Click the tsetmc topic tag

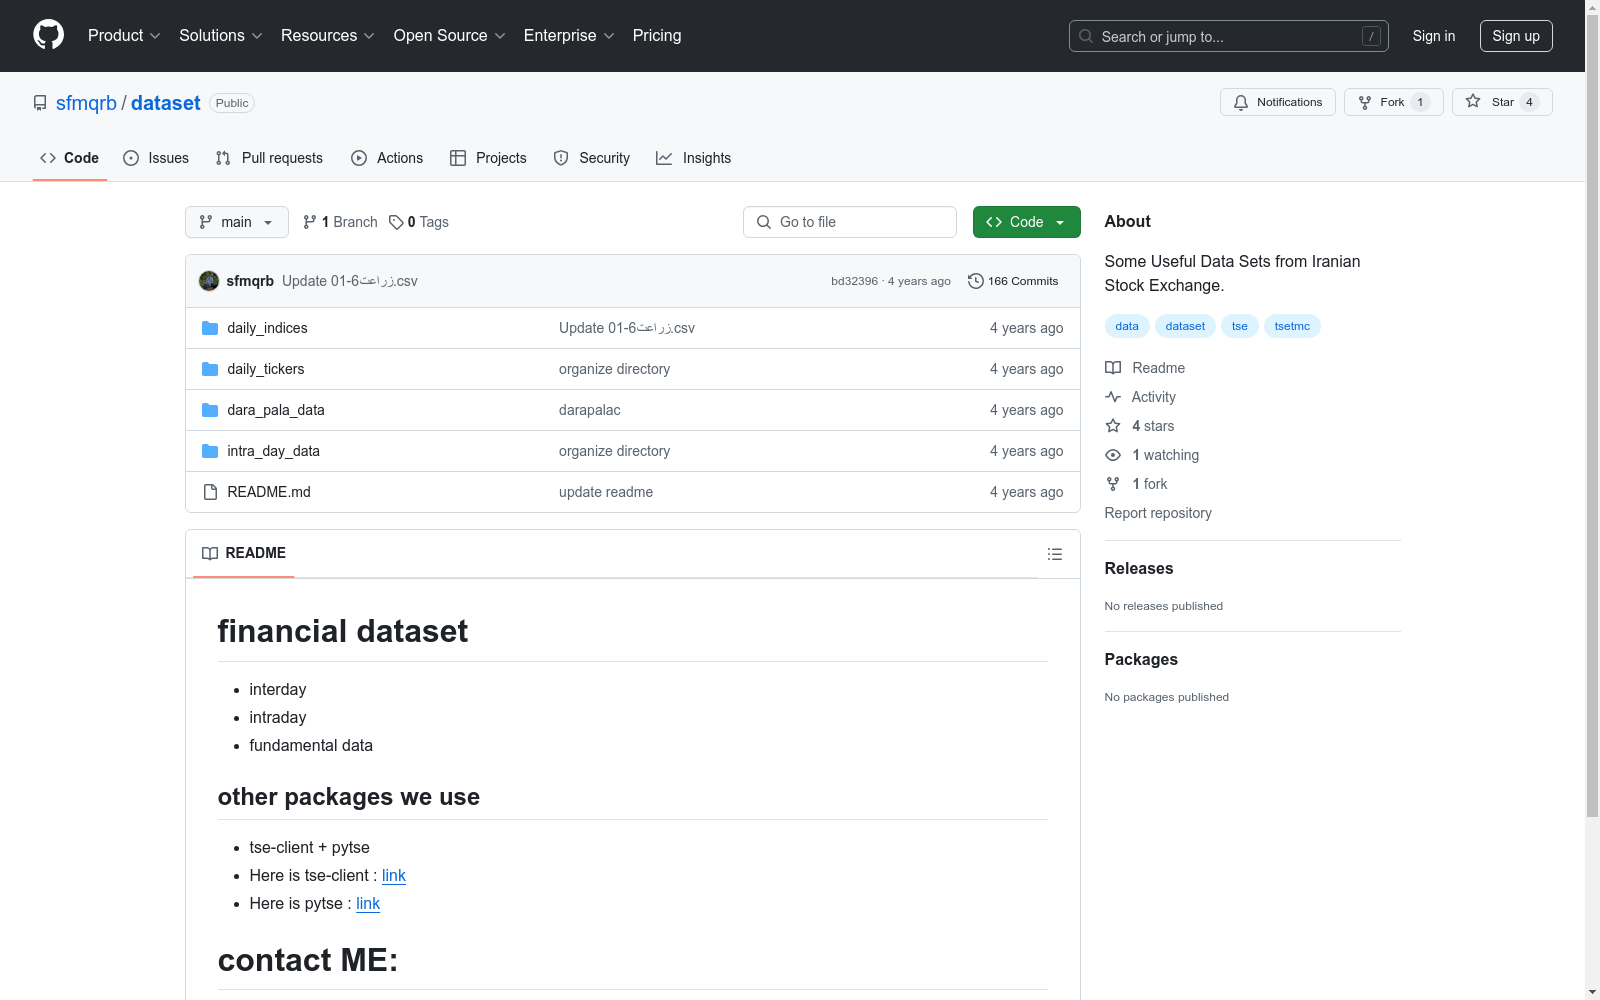(x=1292, y=326)
